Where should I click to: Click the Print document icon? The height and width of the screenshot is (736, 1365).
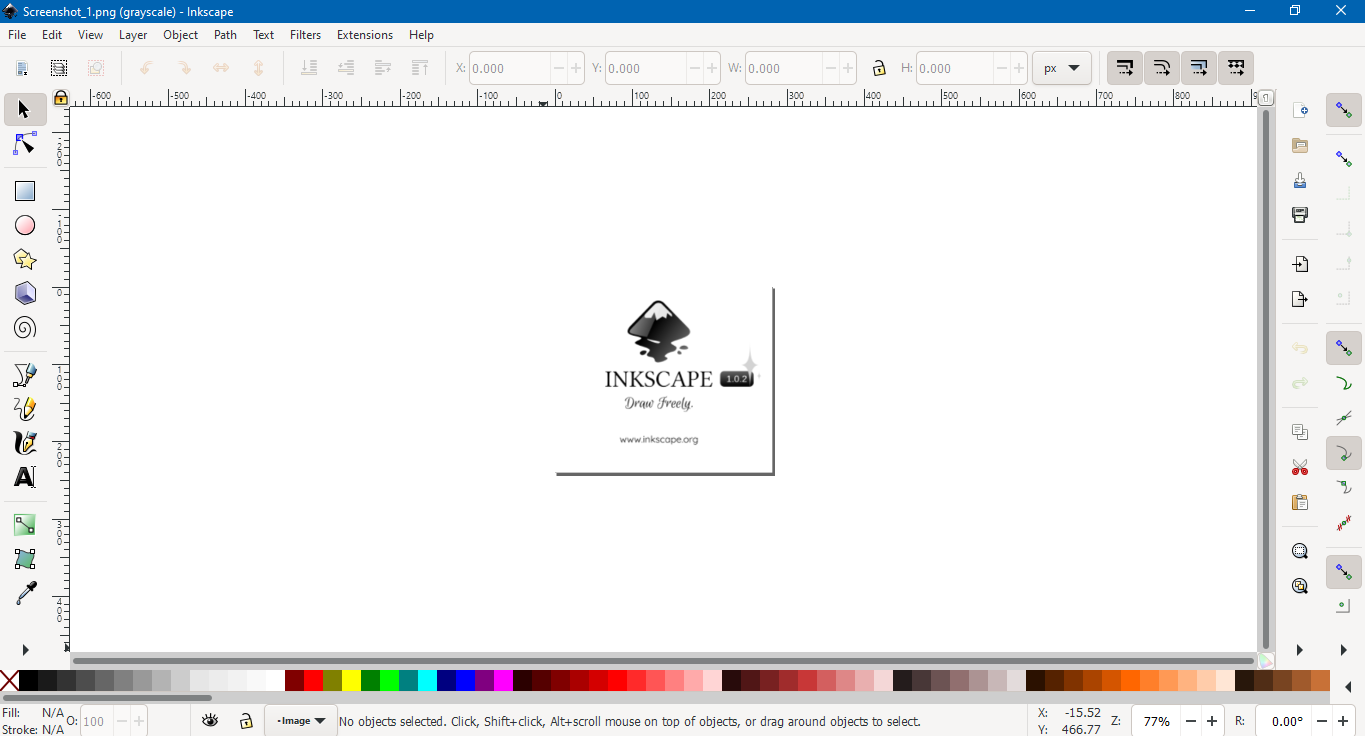tap(1300, 215)
